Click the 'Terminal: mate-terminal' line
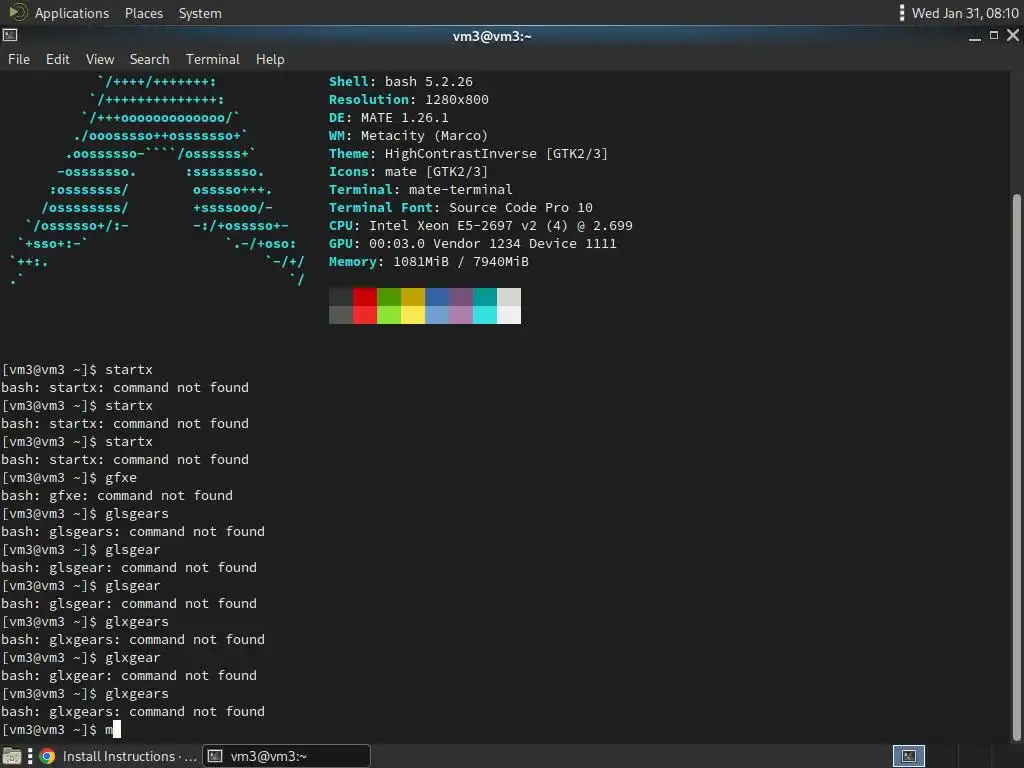Screen dimensions: 1024x768 421,189
